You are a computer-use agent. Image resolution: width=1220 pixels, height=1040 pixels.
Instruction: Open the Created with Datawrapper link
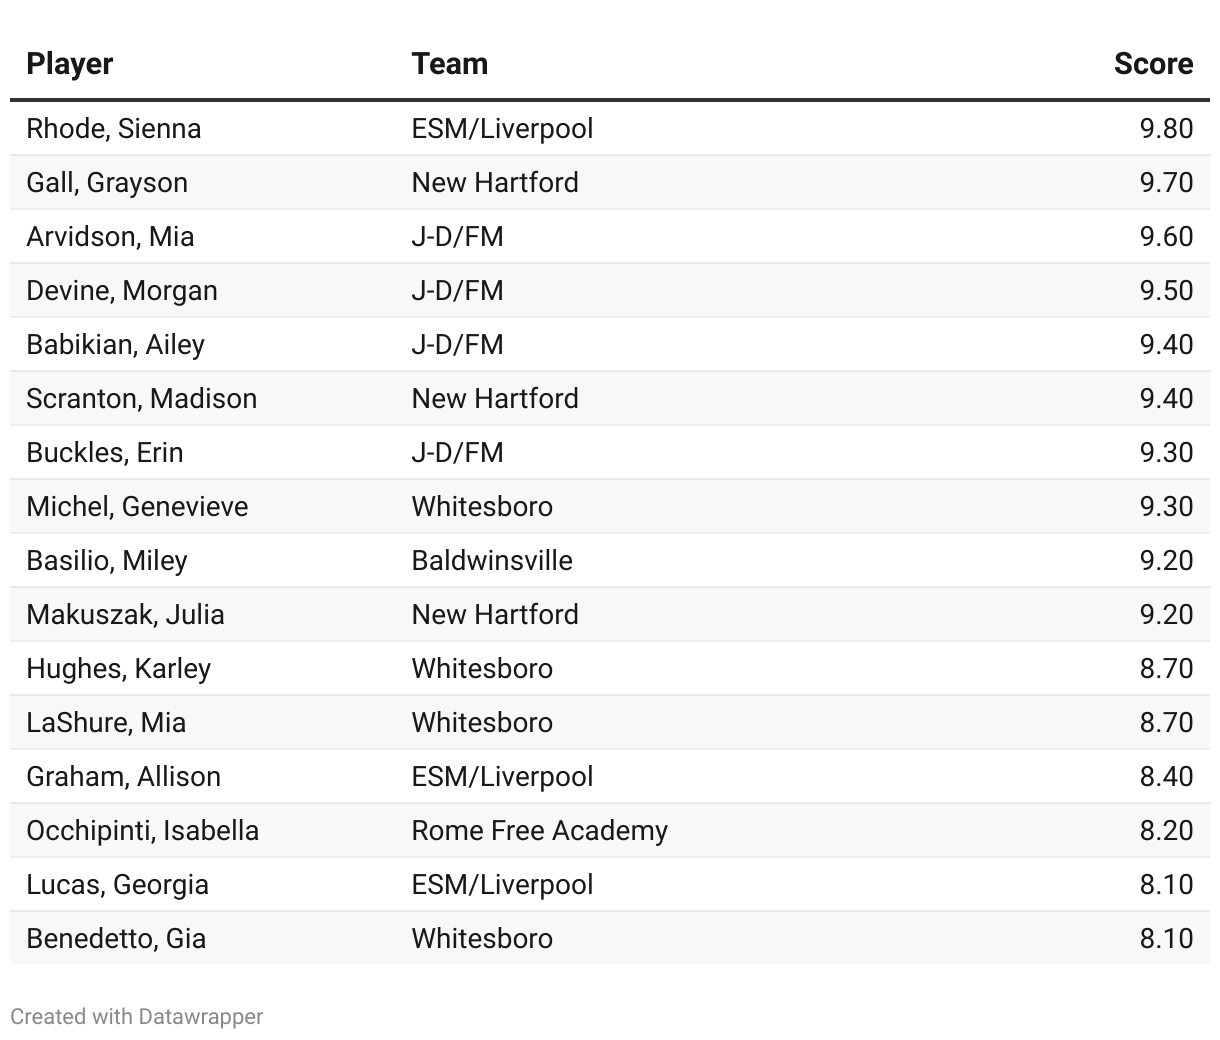137,1017
